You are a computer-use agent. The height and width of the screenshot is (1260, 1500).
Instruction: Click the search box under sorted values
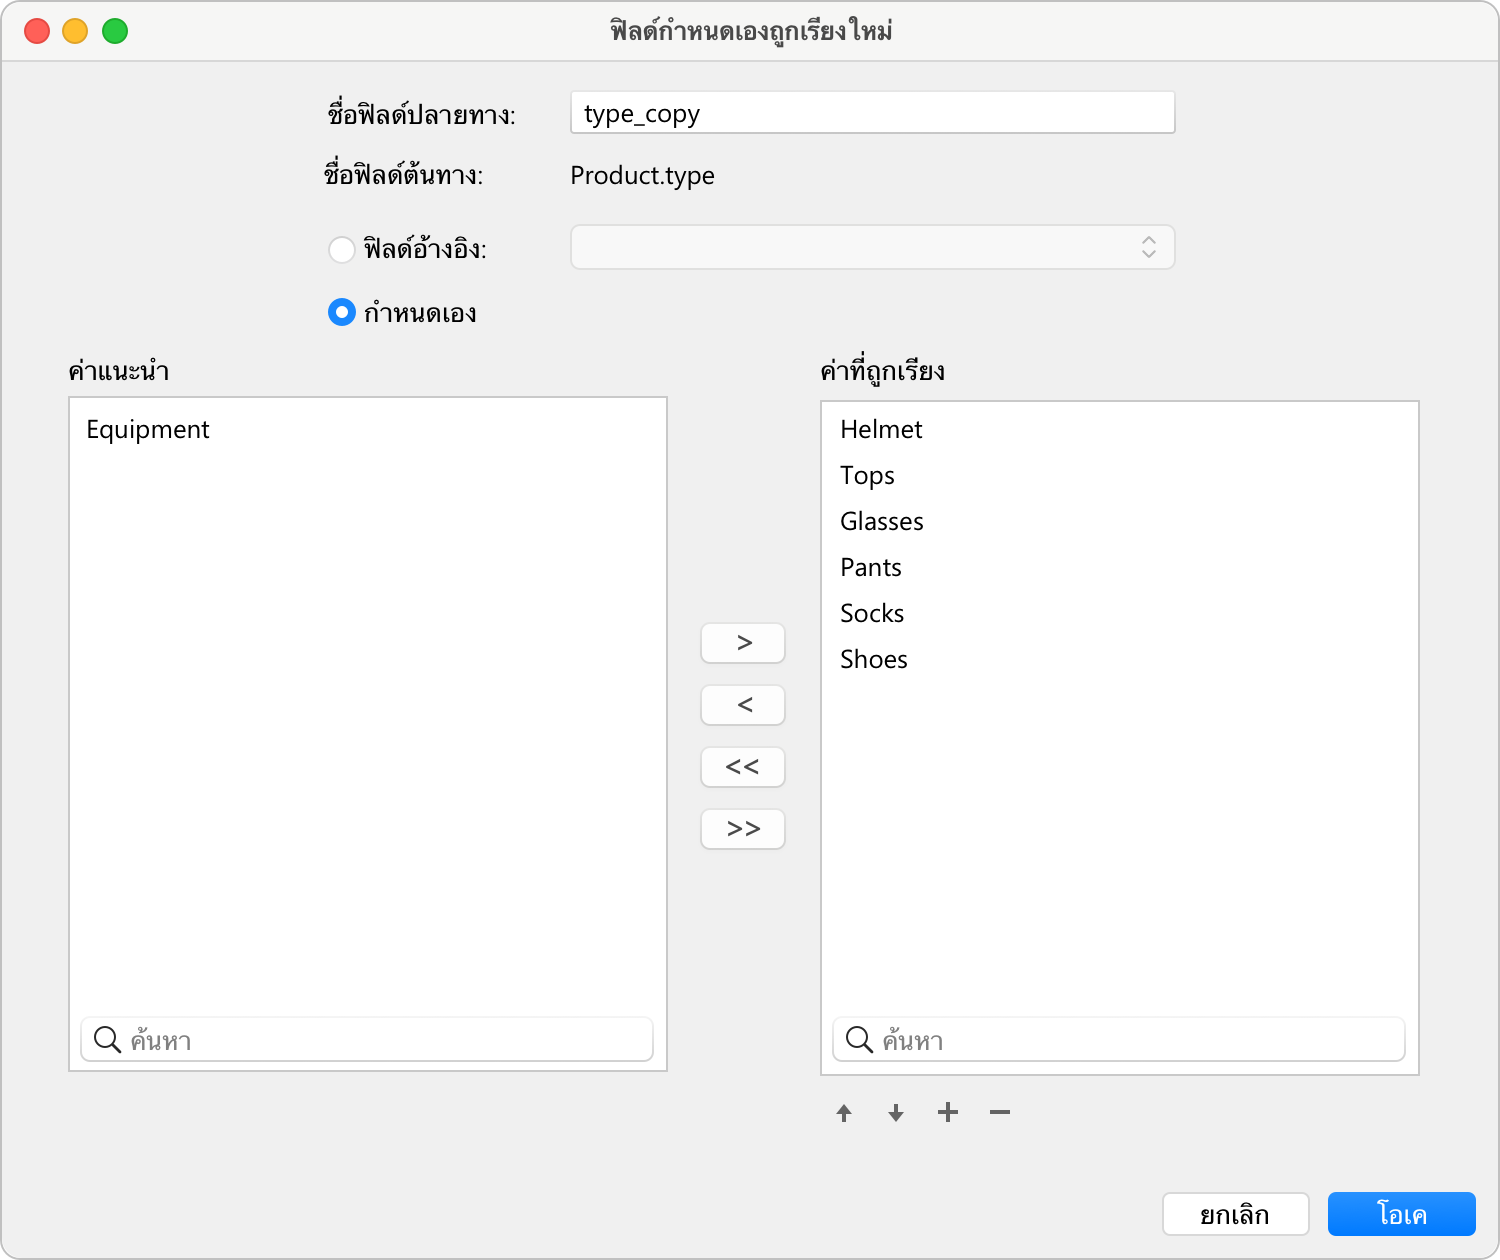click(1130, 1040)
